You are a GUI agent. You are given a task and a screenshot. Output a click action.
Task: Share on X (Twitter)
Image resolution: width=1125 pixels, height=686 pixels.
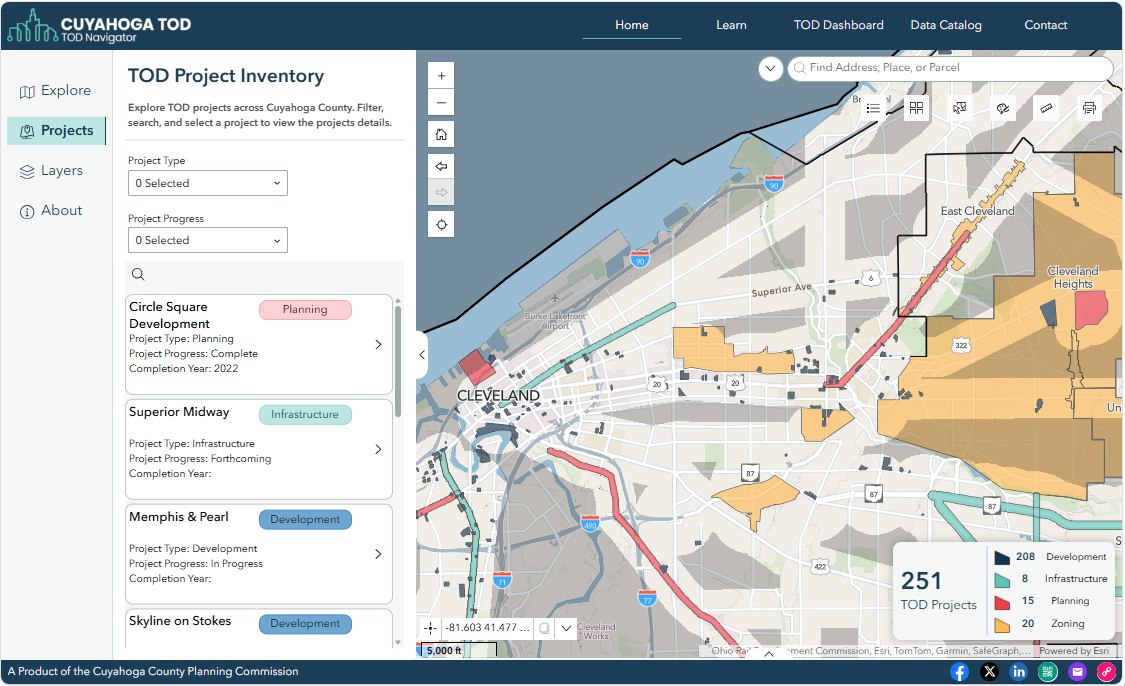click(x=989, y=672)
